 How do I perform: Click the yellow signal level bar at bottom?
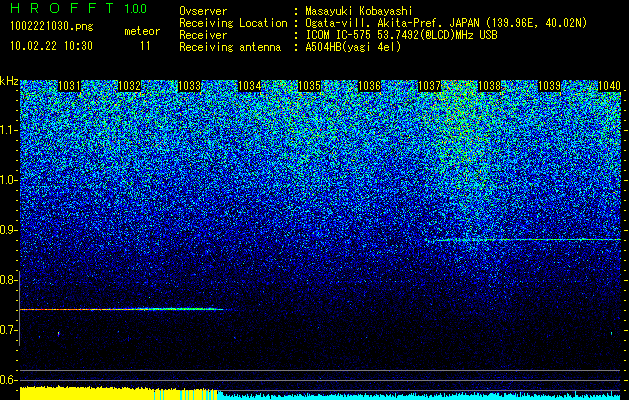[118, 393]
